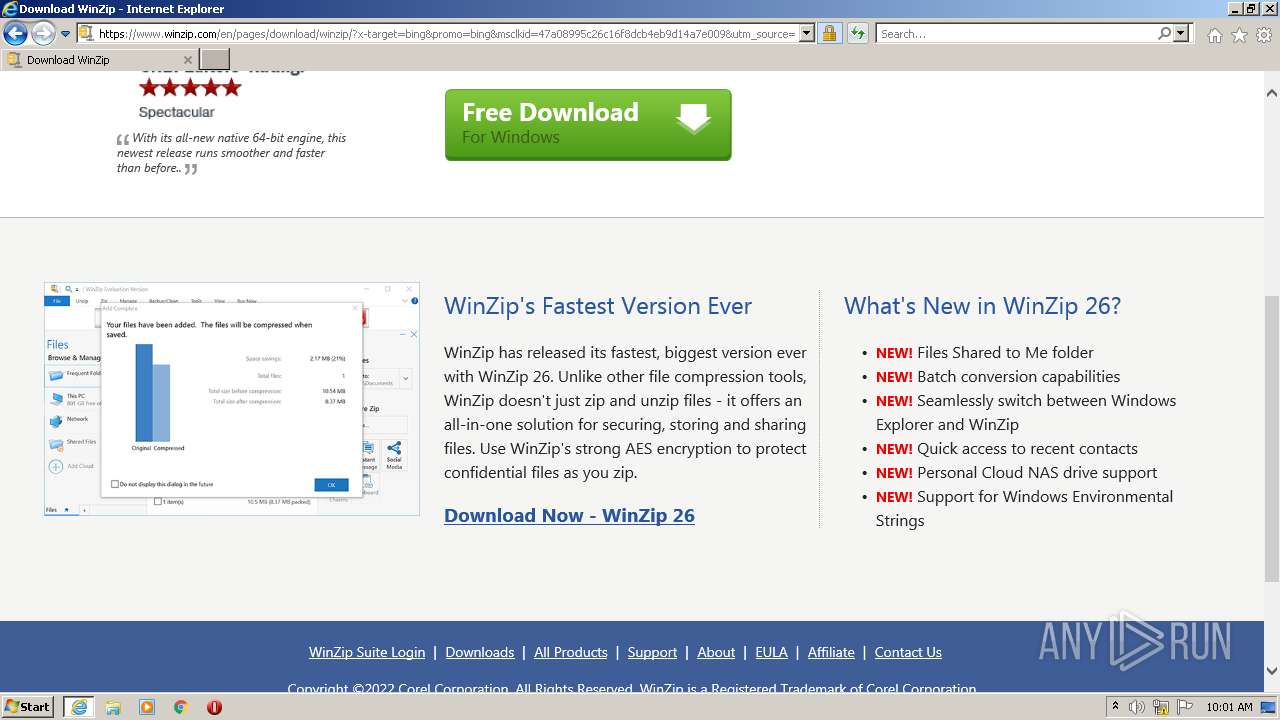Open the All Products footer link
1280x720 pixels.
point(571,652)
